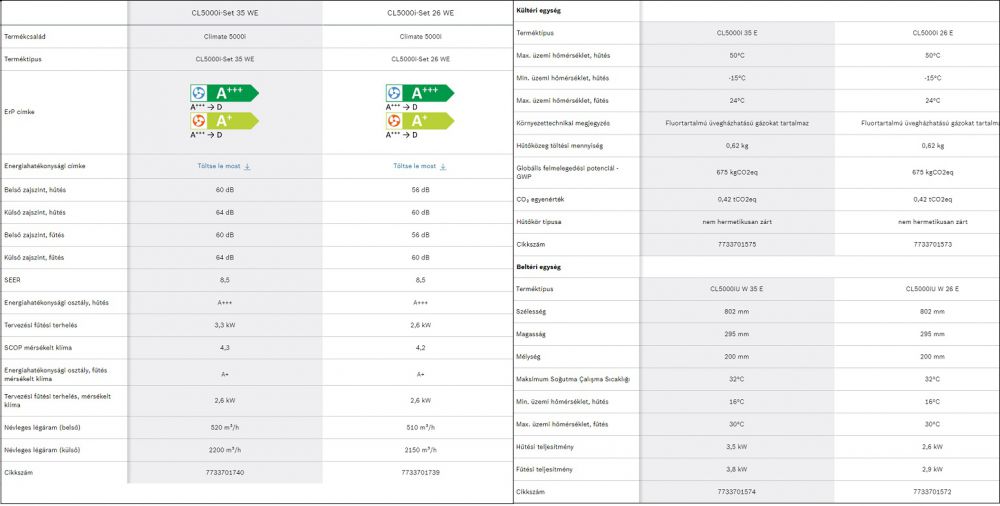Select 'nem hermetikusan zárt' in the CL5000i 35 E column

coord(737,222)
